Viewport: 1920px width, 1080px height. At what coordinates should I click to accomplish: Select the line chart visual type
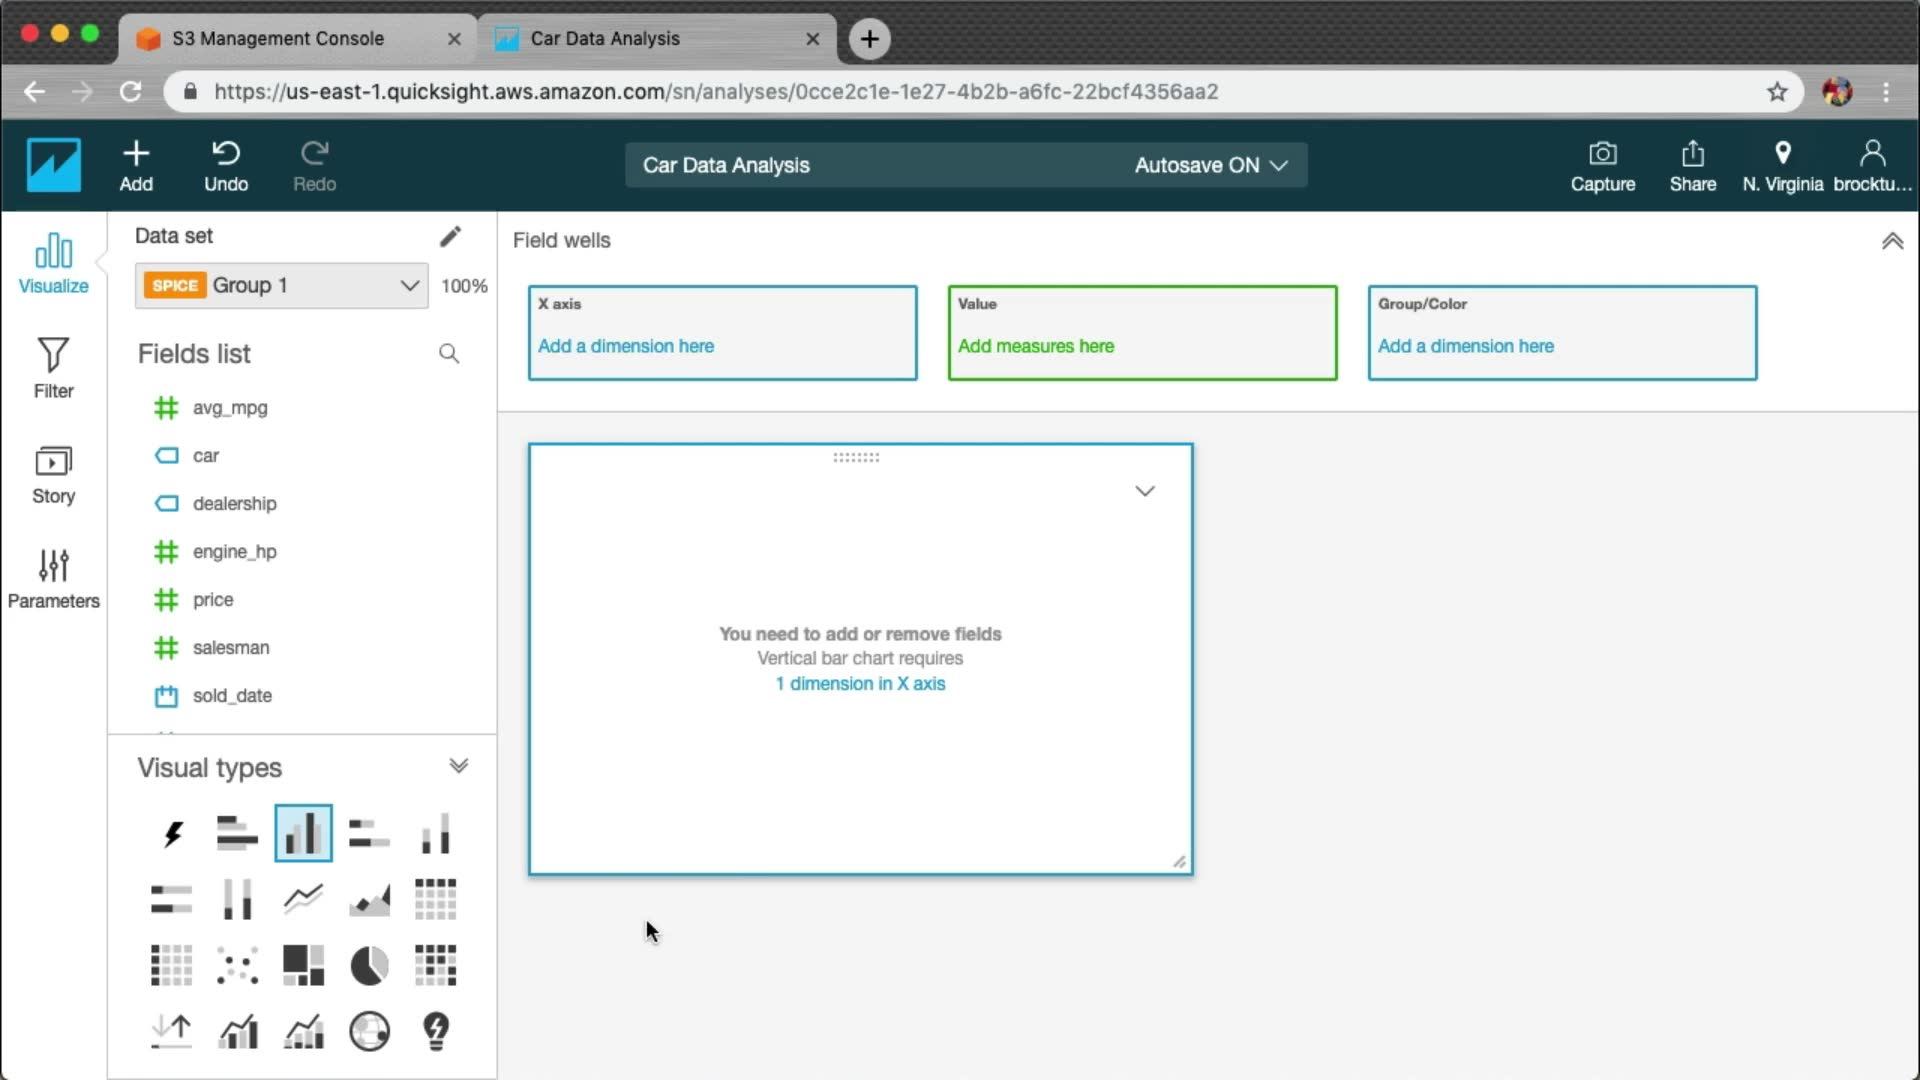point(303,899)
